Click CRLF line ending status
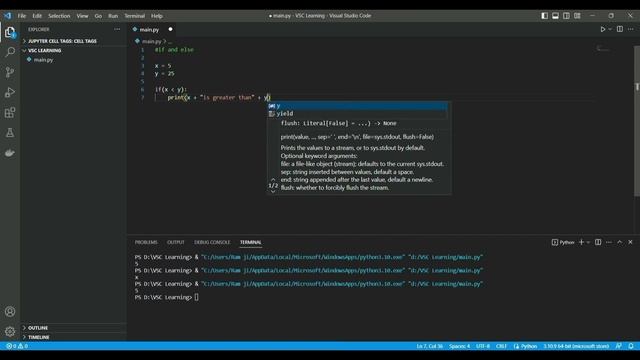This screenshot has width=640, height=360. click(x=501, y=346)
